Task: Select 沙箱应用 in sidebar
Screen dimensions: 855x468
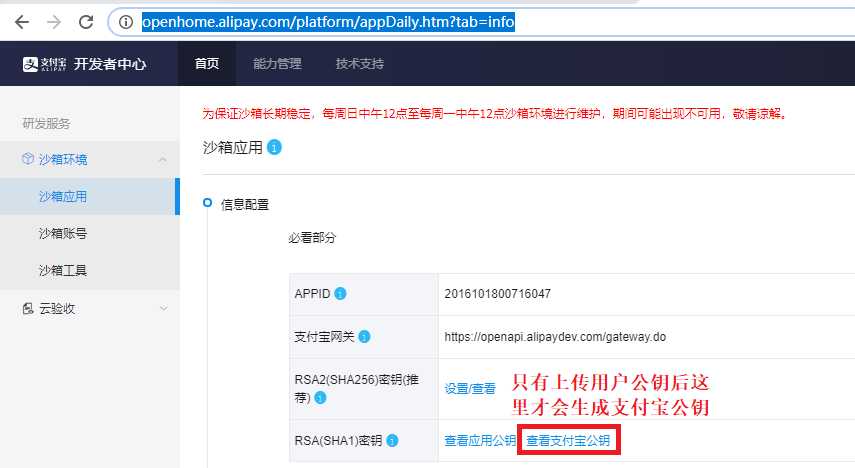Action: pos(89,196)
